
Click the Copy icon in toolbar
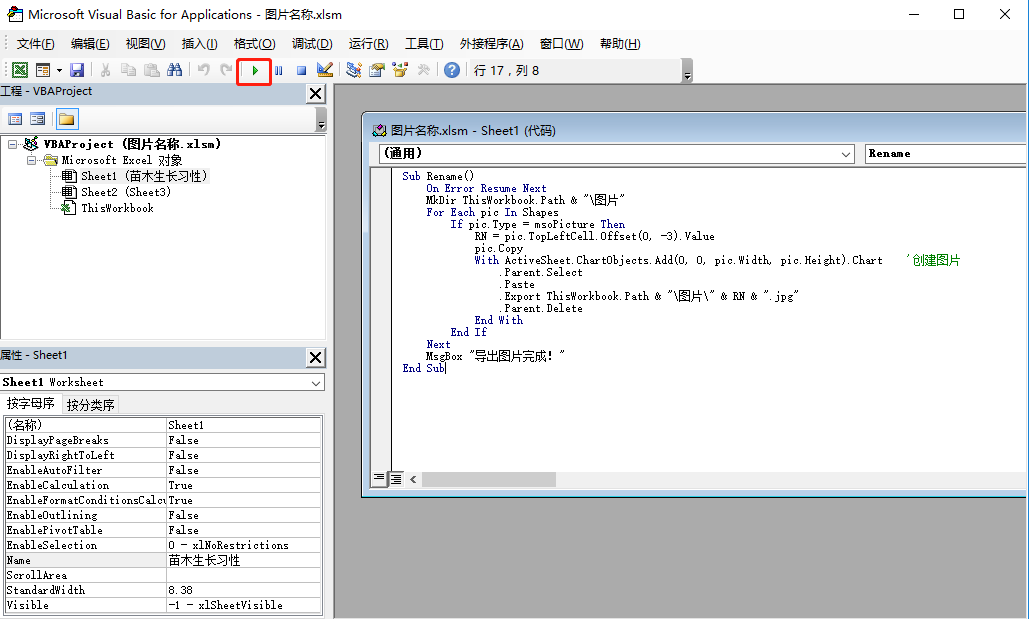pyautogui.click(x=129, y=70)
